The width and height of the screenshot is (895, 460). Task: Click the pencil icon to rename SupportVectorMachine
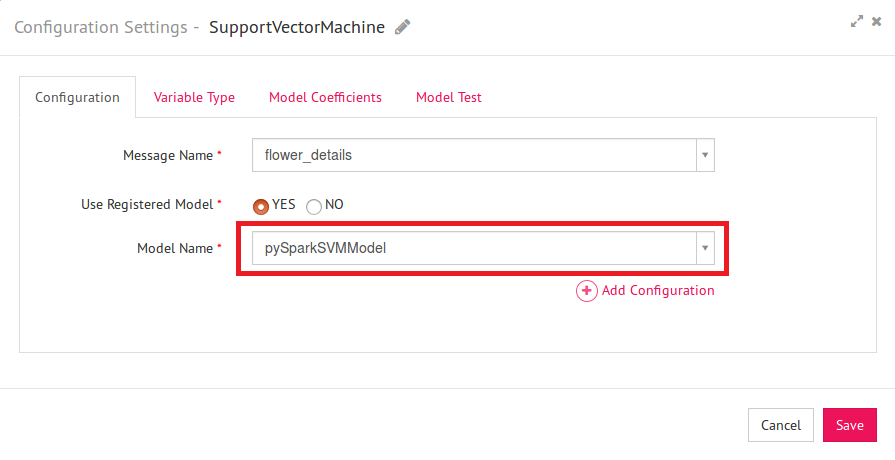point(402,28)
